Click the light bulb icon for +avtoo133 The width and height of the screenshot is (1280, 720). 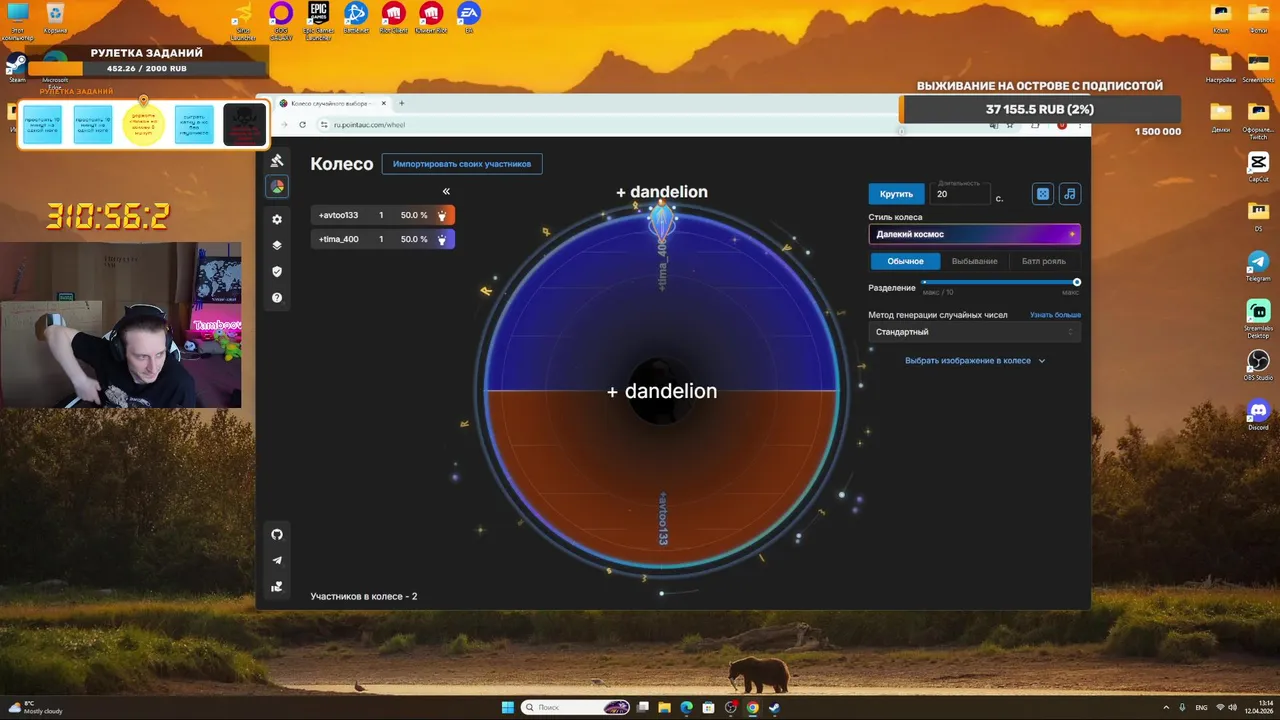442,215
